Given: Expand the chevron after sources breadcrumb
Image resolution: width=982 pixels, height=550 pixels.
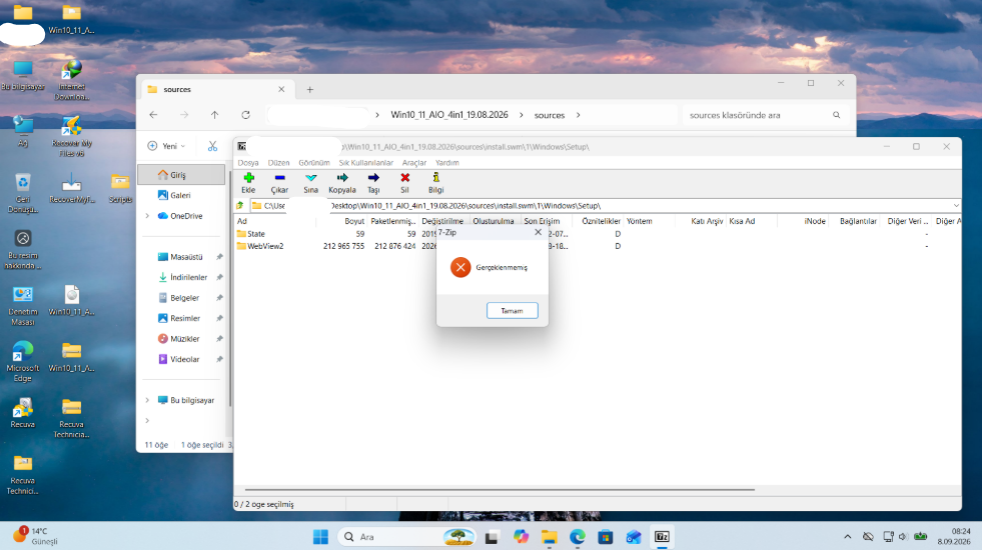Looking at the screenshot, I should pyautogui.click(x=578, y=115).
